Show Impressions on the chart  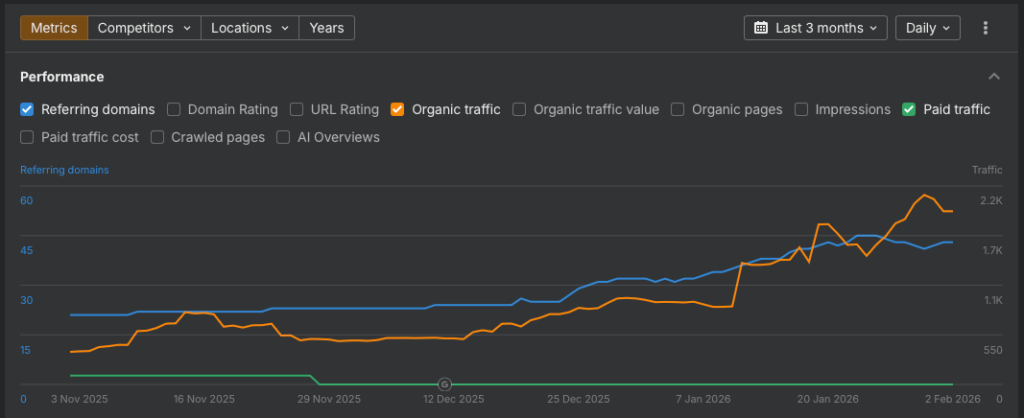[801, 109]
